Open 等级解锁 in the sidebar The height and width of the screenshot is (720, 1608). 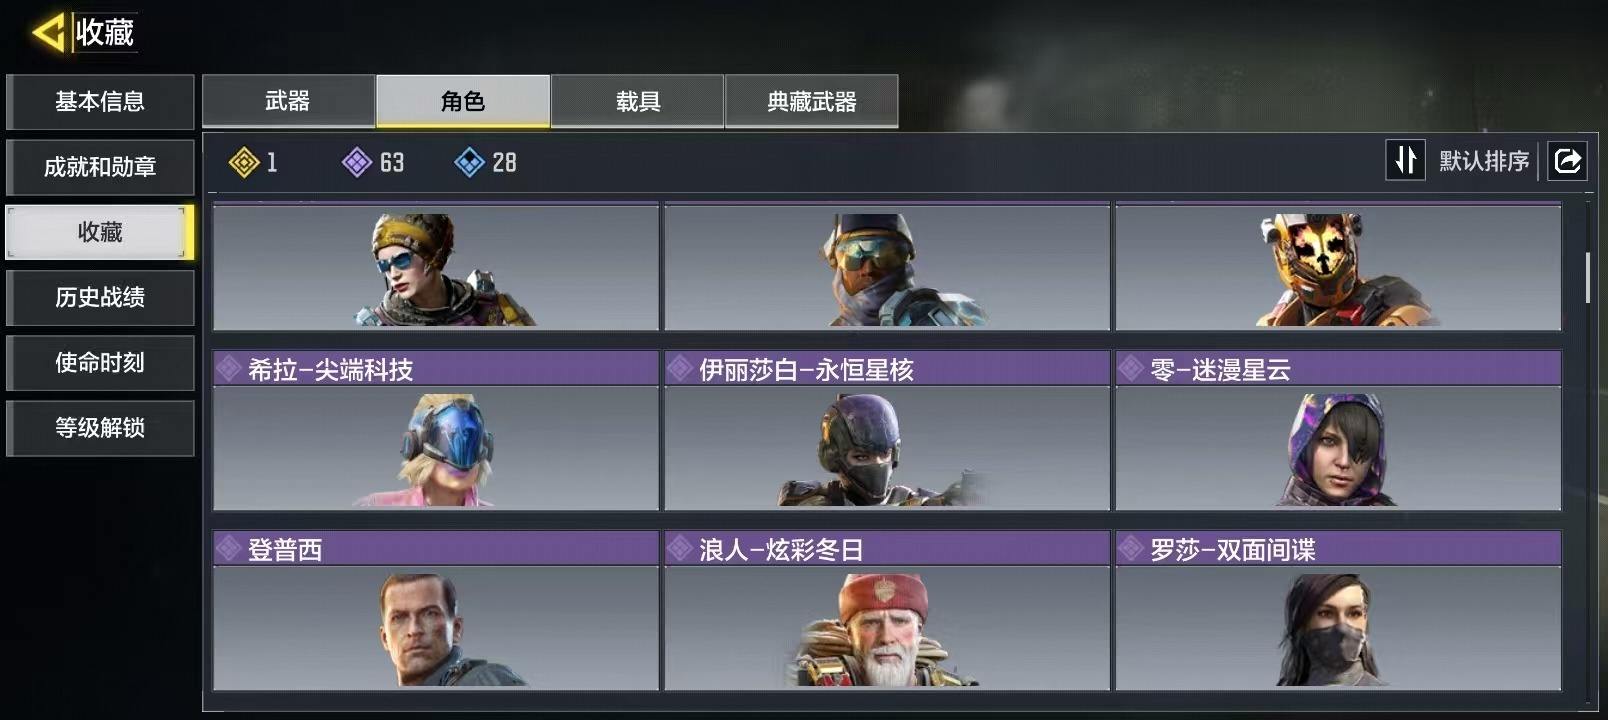coord(100,428)
